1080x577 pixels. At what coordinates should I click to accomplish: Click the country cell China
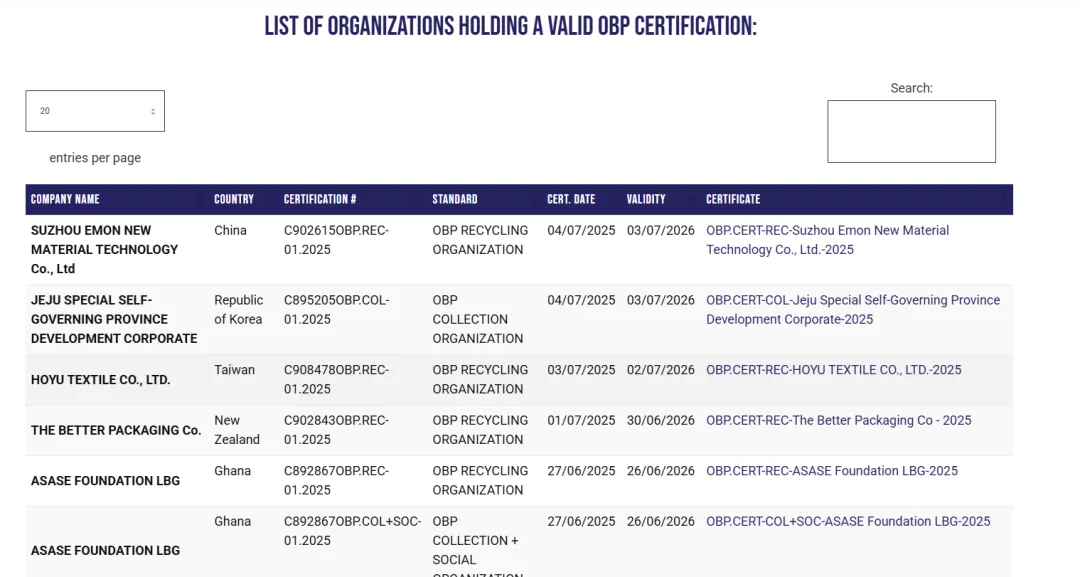tap(230, 230)
